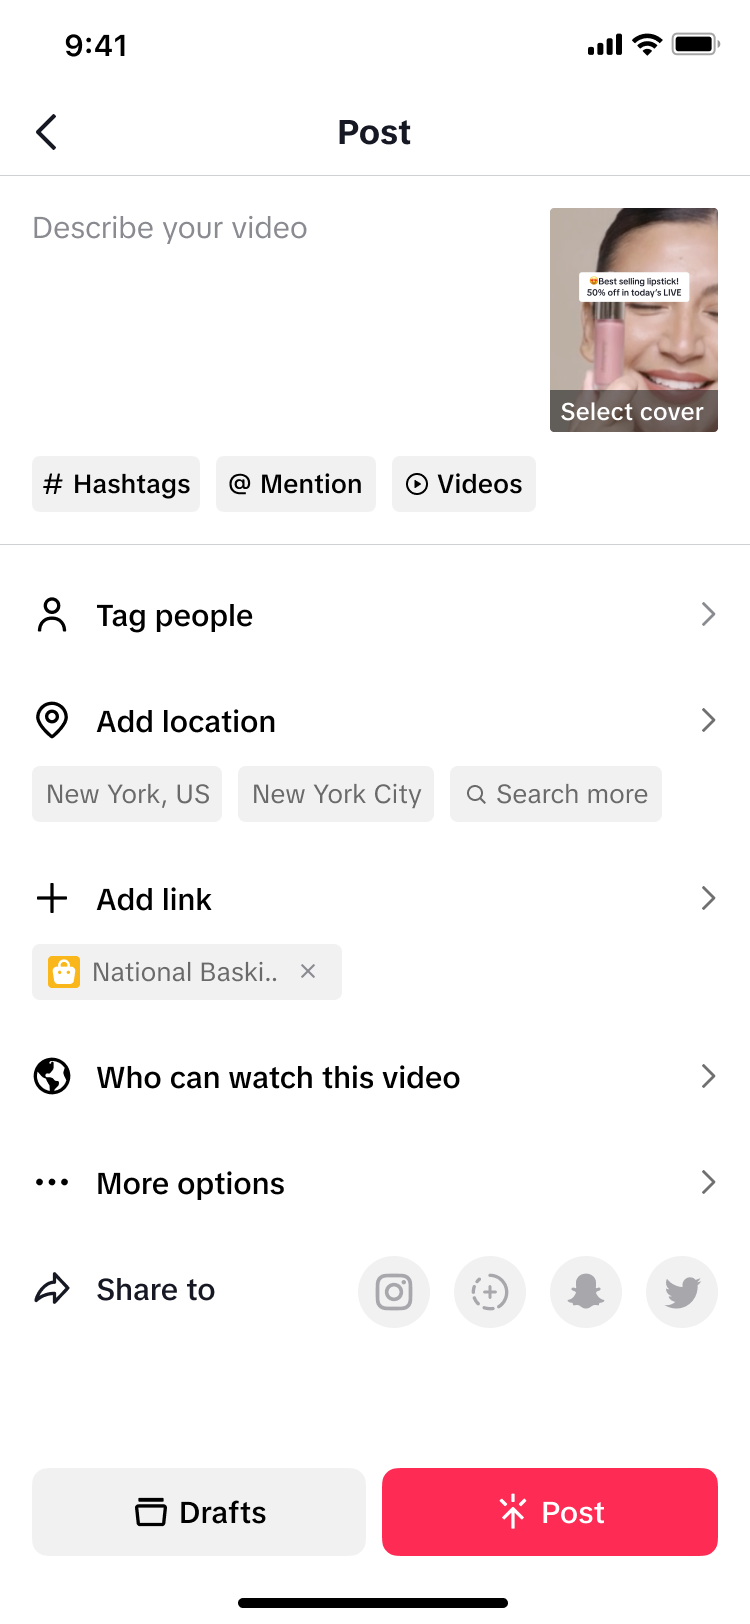Toggle the Snapchat share icon
The height and width of the screenshot is (1624, 750).
coord(586,1292)
